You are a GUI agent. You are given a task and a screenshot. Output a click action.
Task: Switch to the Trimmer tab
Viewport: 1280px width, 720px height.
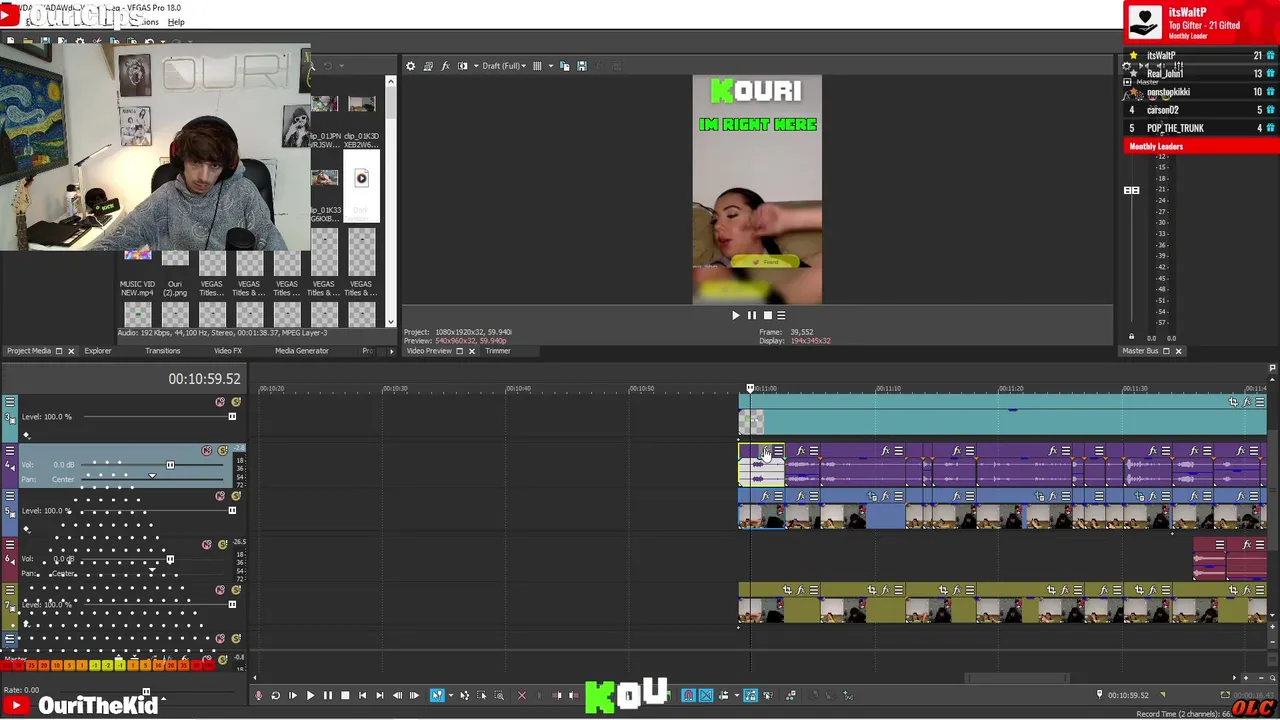pyautogui.click(x=498, y=351)
